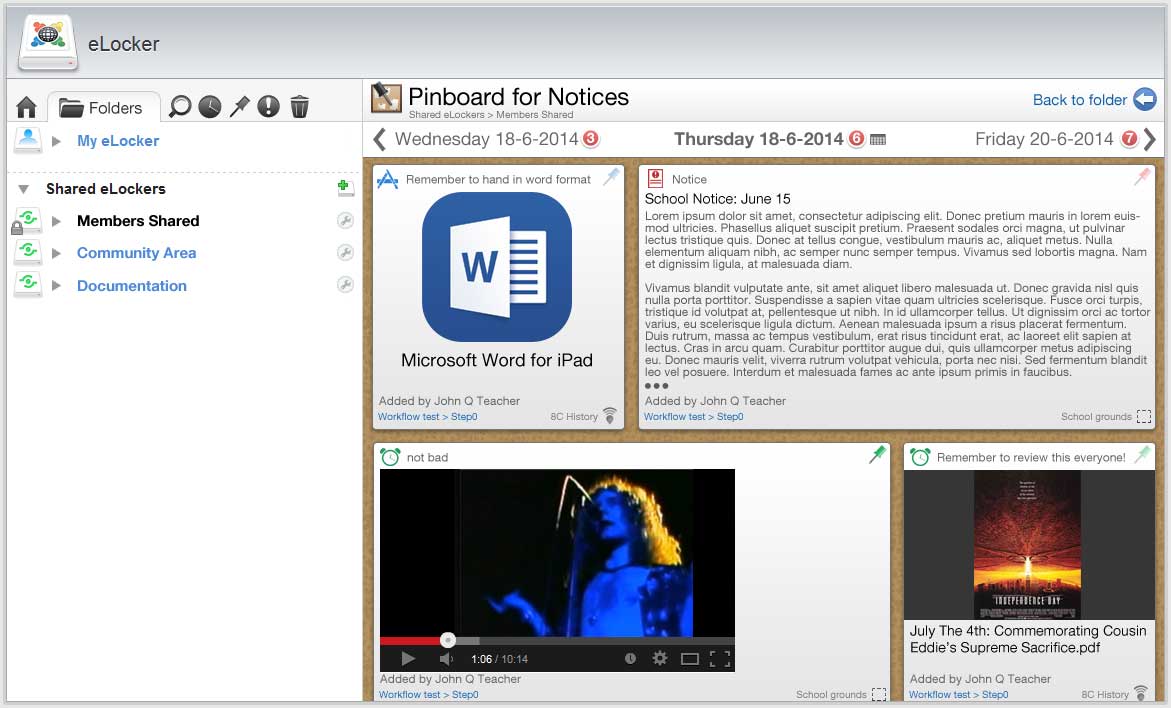The height and width of the screenshot is (708, 1171).
Task: Click the home icon in sidebar
Action: (27, 107)
